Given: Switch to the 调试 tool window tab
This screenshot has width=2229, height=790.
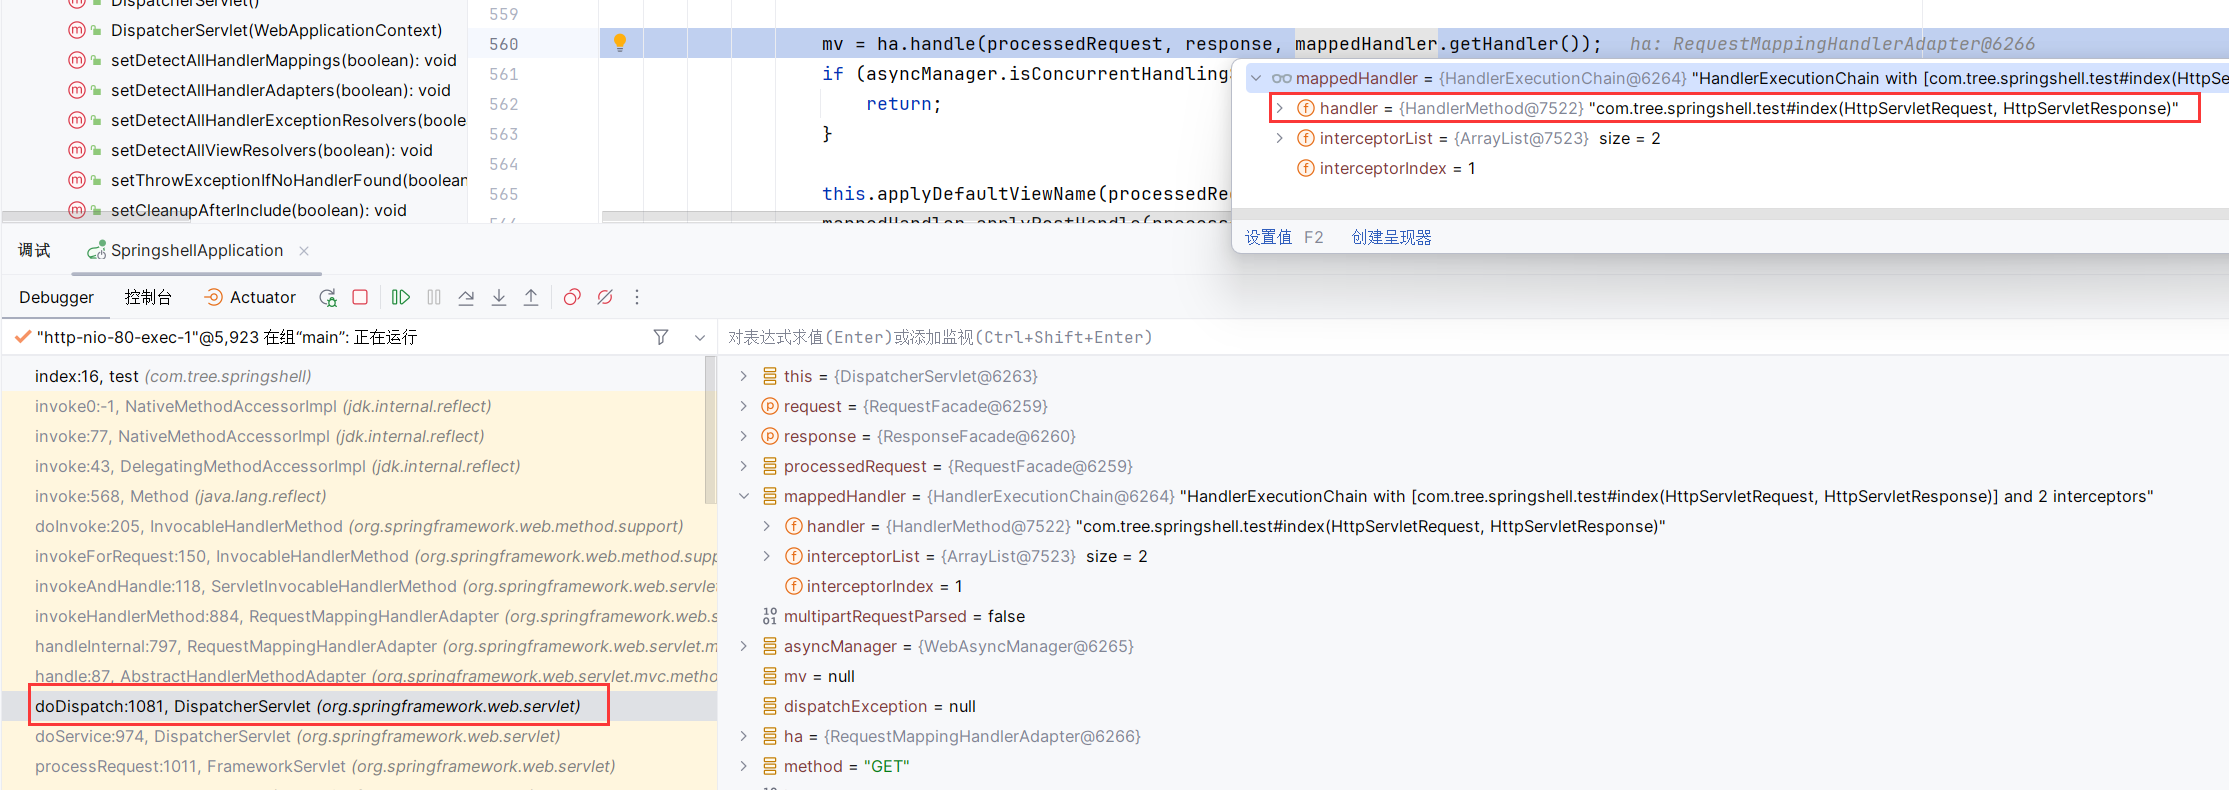Looking at the screenshot, I should coord(34,250).
